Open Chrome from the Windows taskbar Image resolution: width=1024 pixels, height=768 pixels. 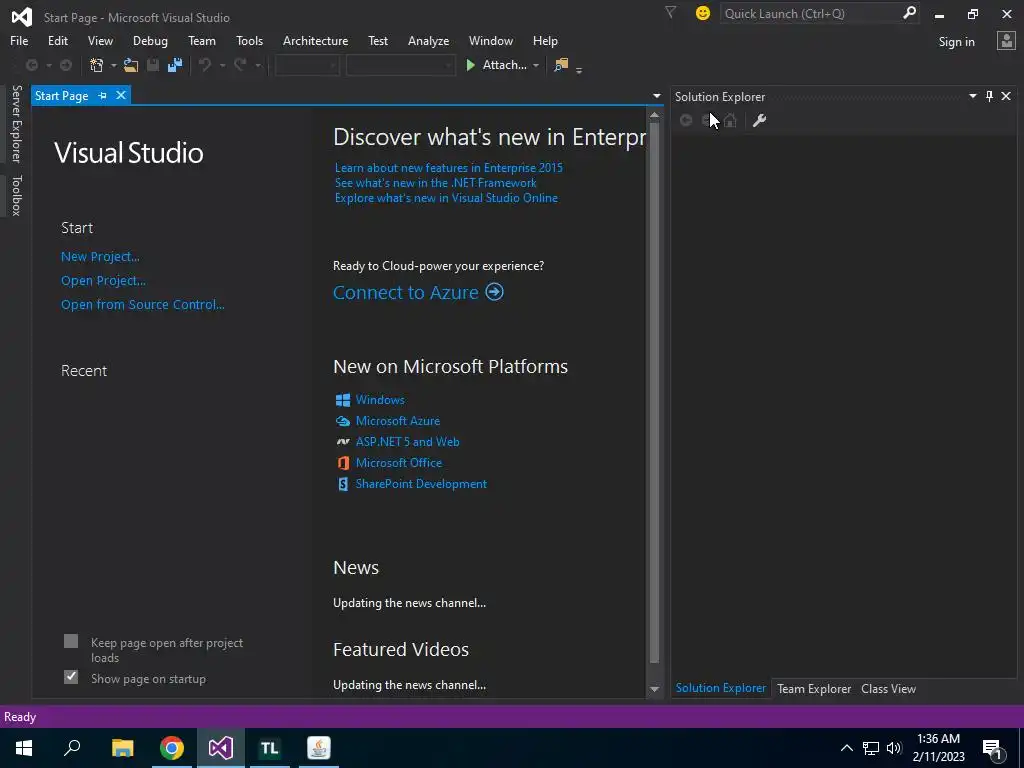click(172, 748)
